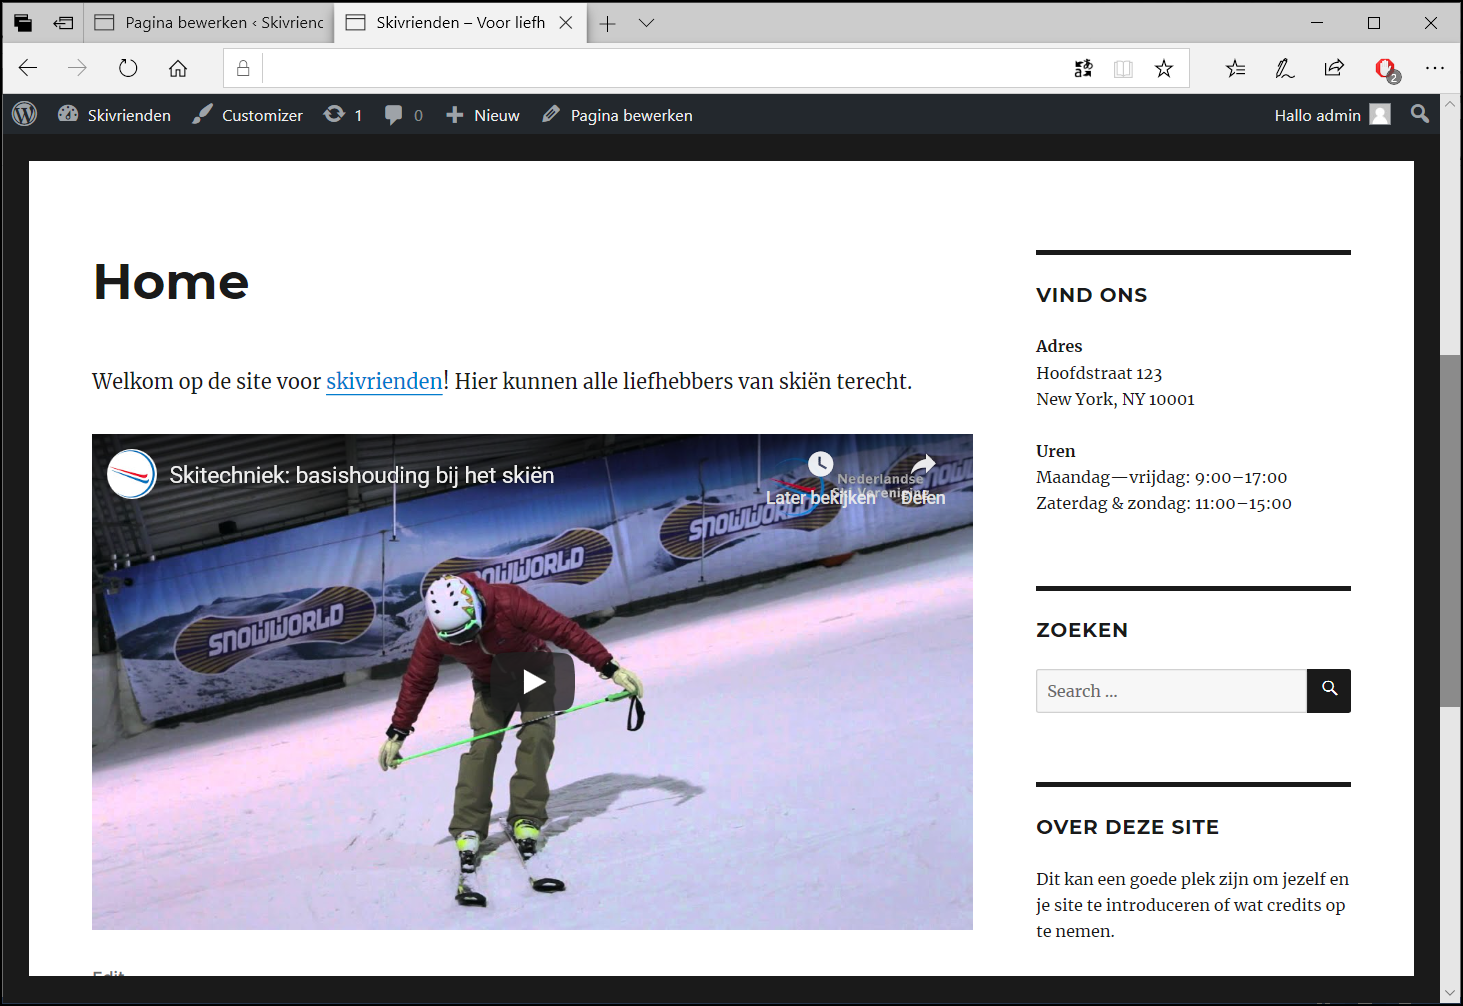Click the set-aside tabs icon

point(22,22)
